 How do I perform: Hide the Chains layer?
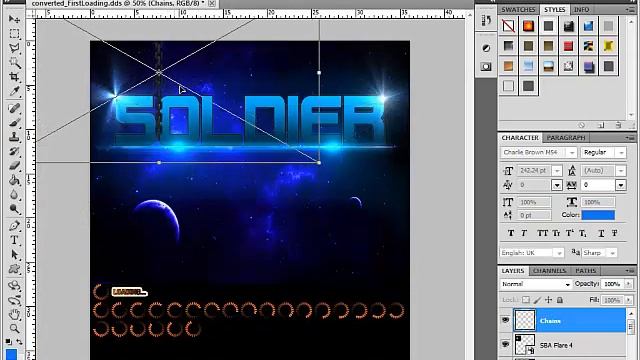pos(505,320)
